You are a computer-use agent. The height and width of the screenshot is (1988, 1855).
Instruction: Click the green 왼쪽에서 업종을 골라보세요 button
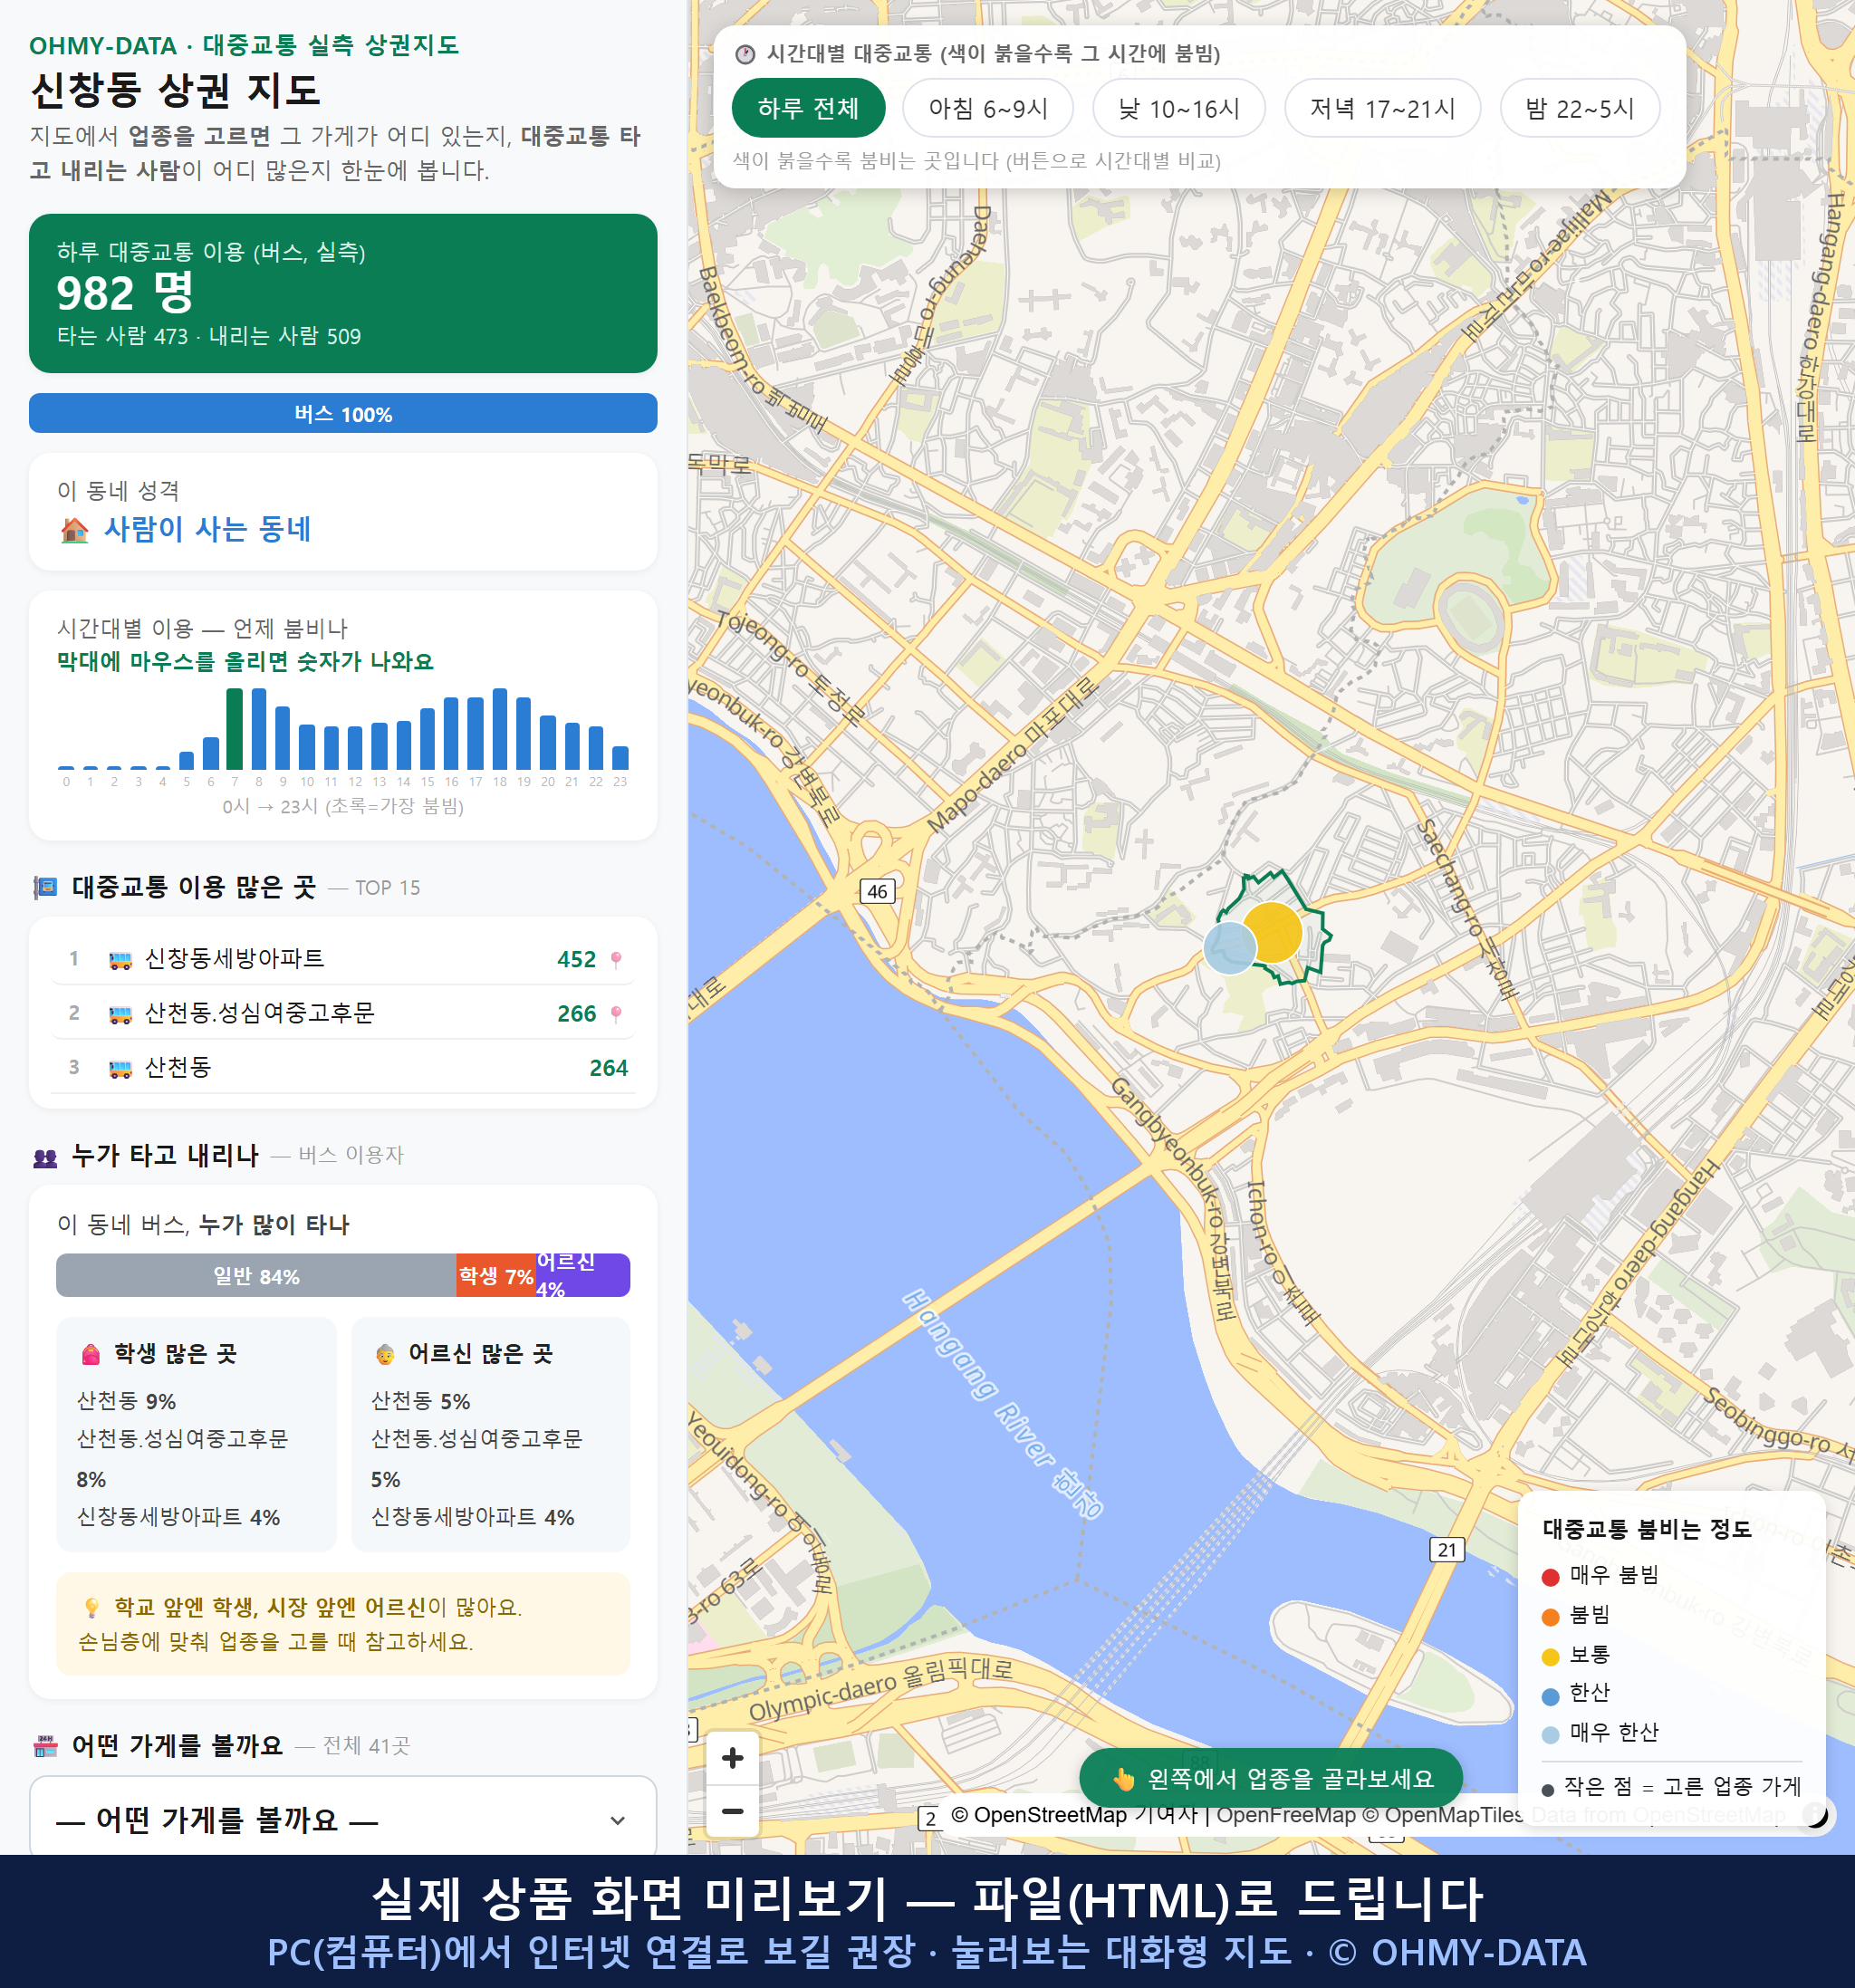pos(1271,1779)
